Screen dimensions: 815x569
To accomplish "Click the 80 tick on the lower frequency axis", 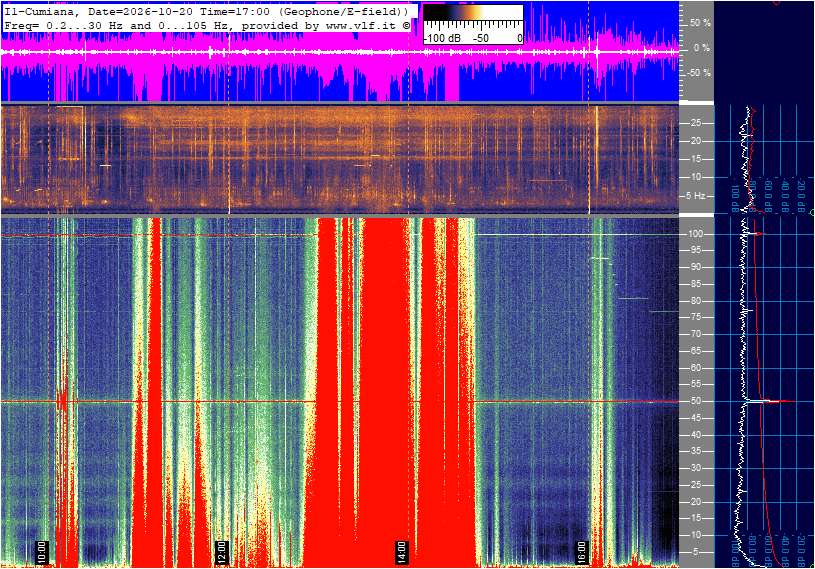I will coord(695,301).
